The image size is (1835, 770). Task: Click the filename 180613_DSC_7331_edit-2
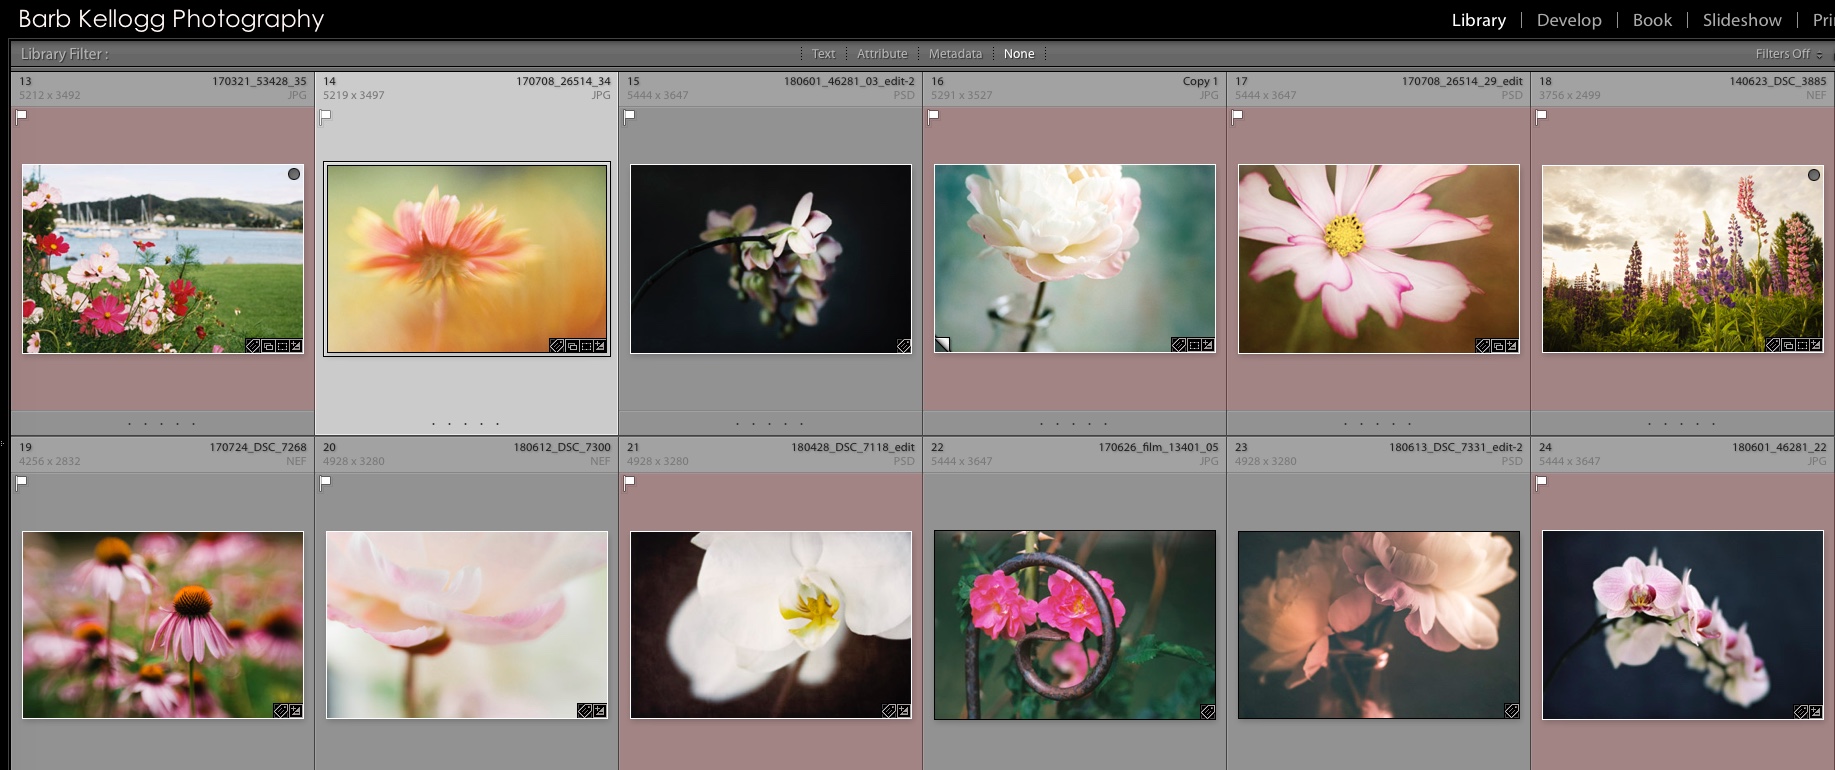(1455, 448)
